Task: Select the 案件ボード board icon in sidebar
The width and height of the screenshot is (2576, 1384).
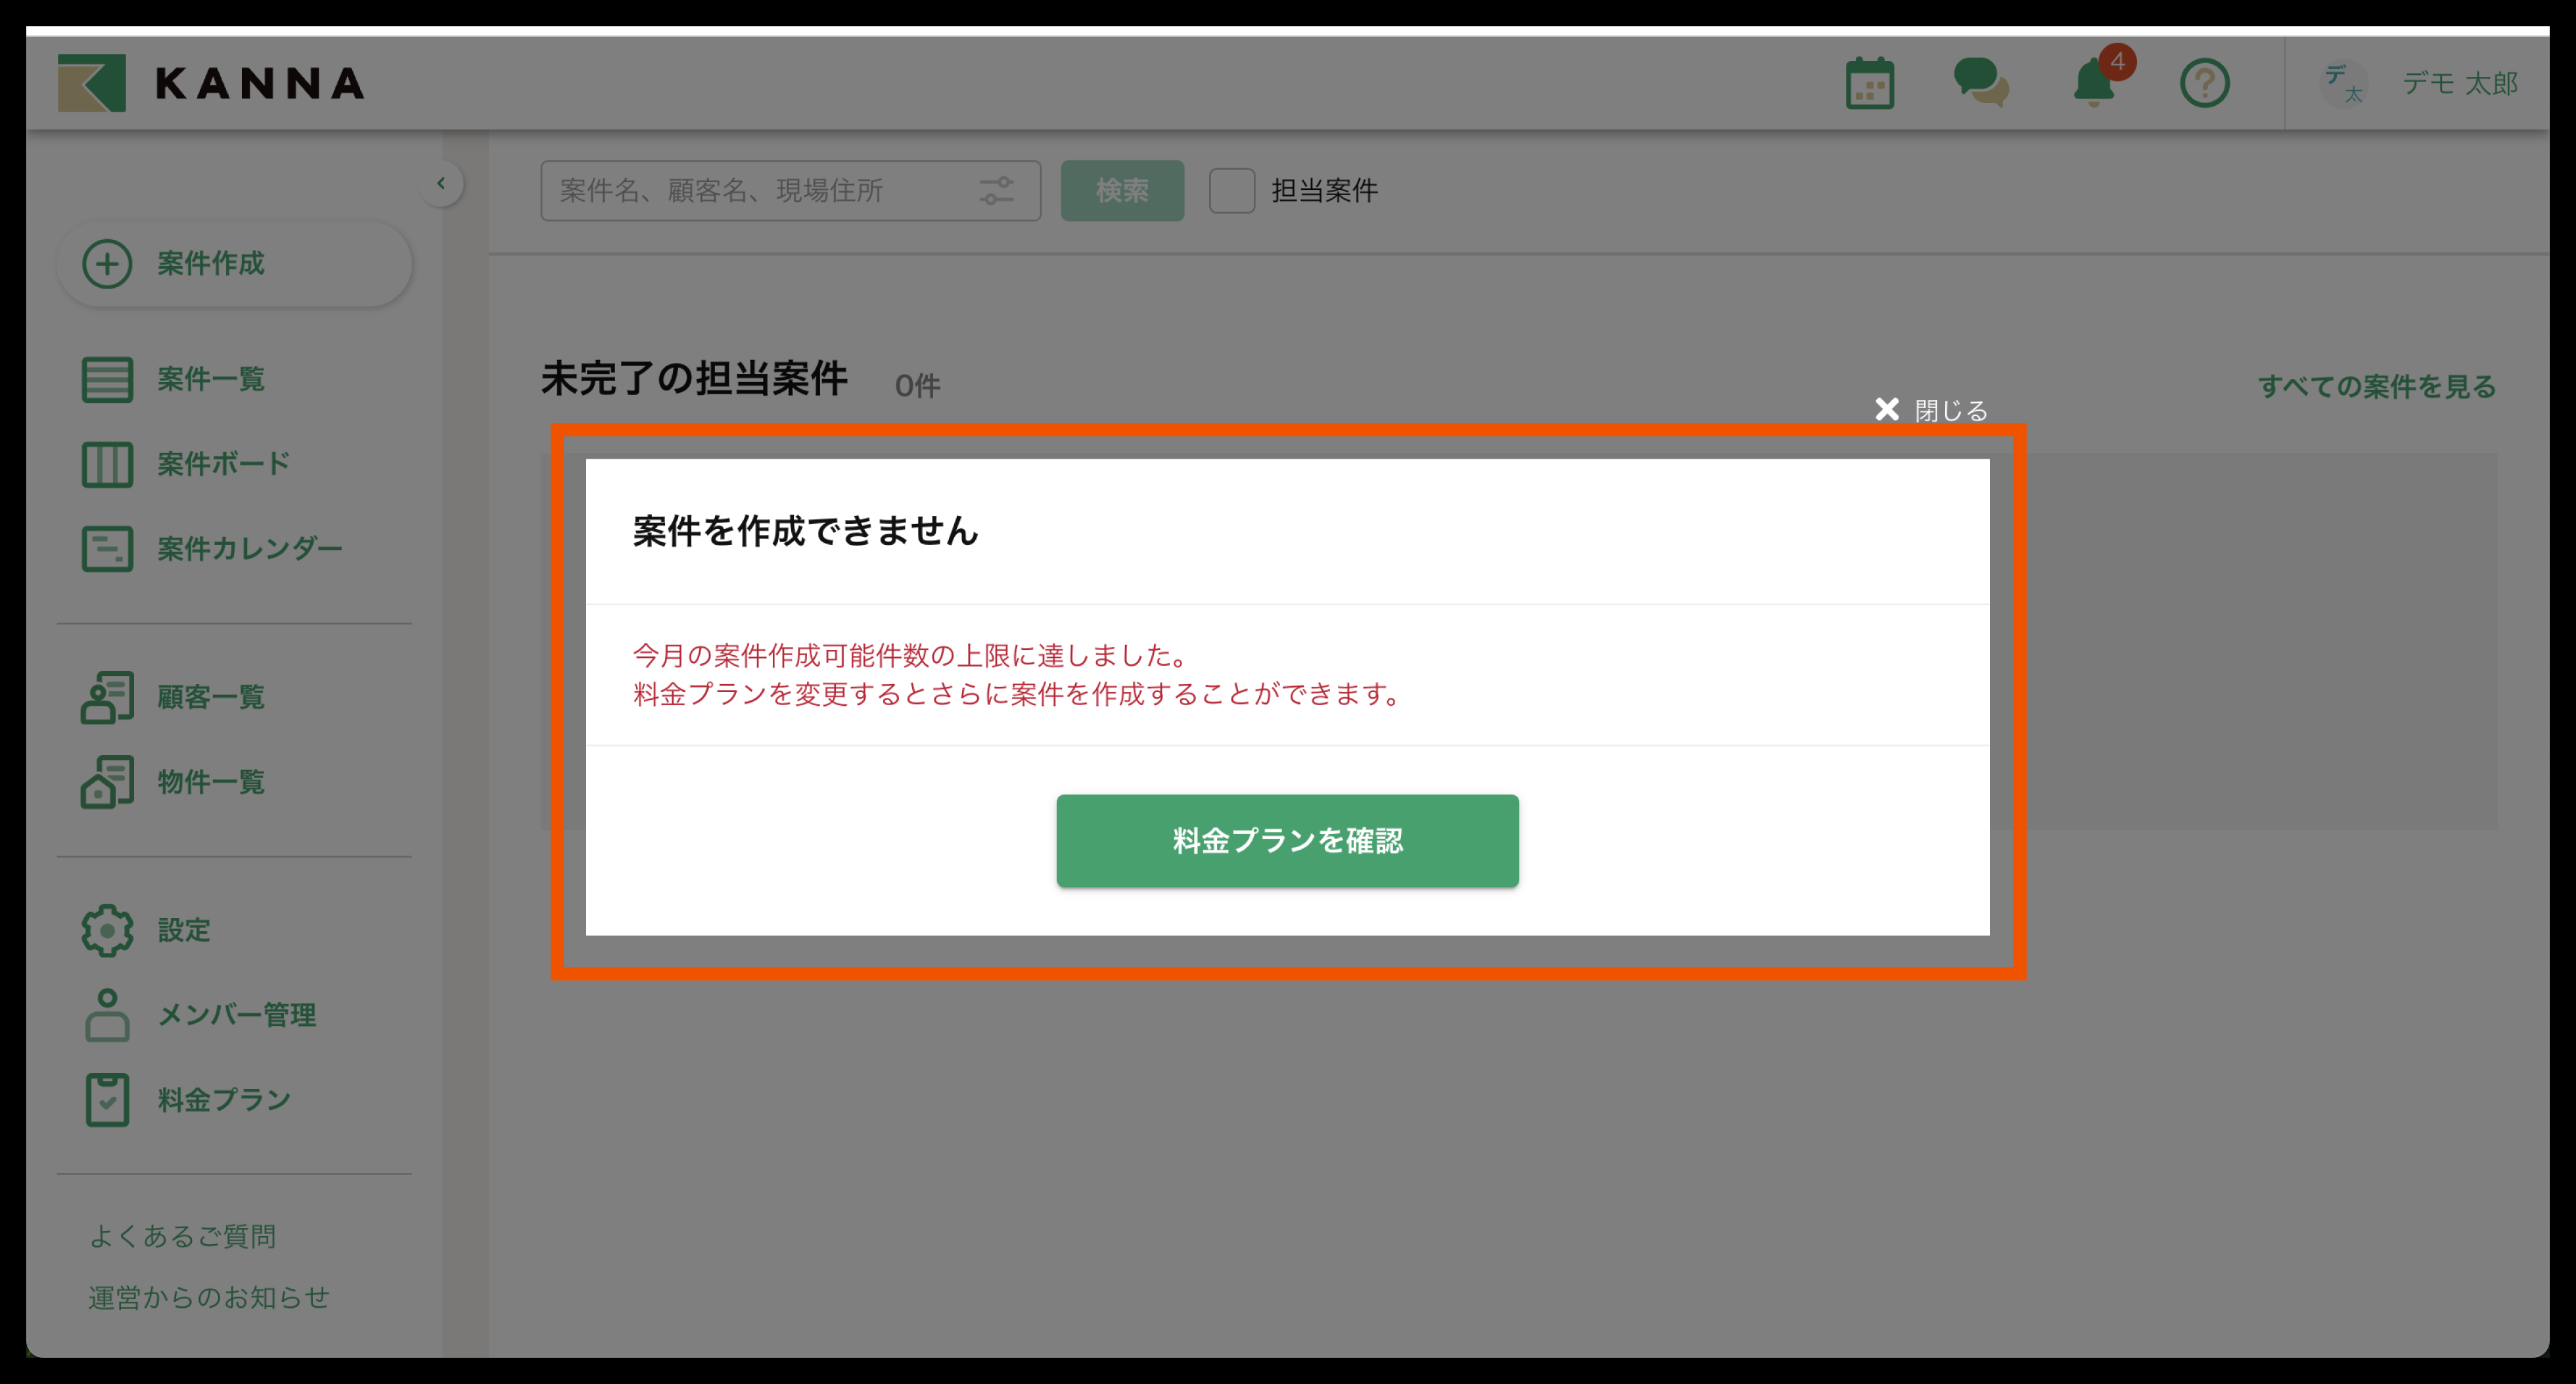Action: pos(107,463)
